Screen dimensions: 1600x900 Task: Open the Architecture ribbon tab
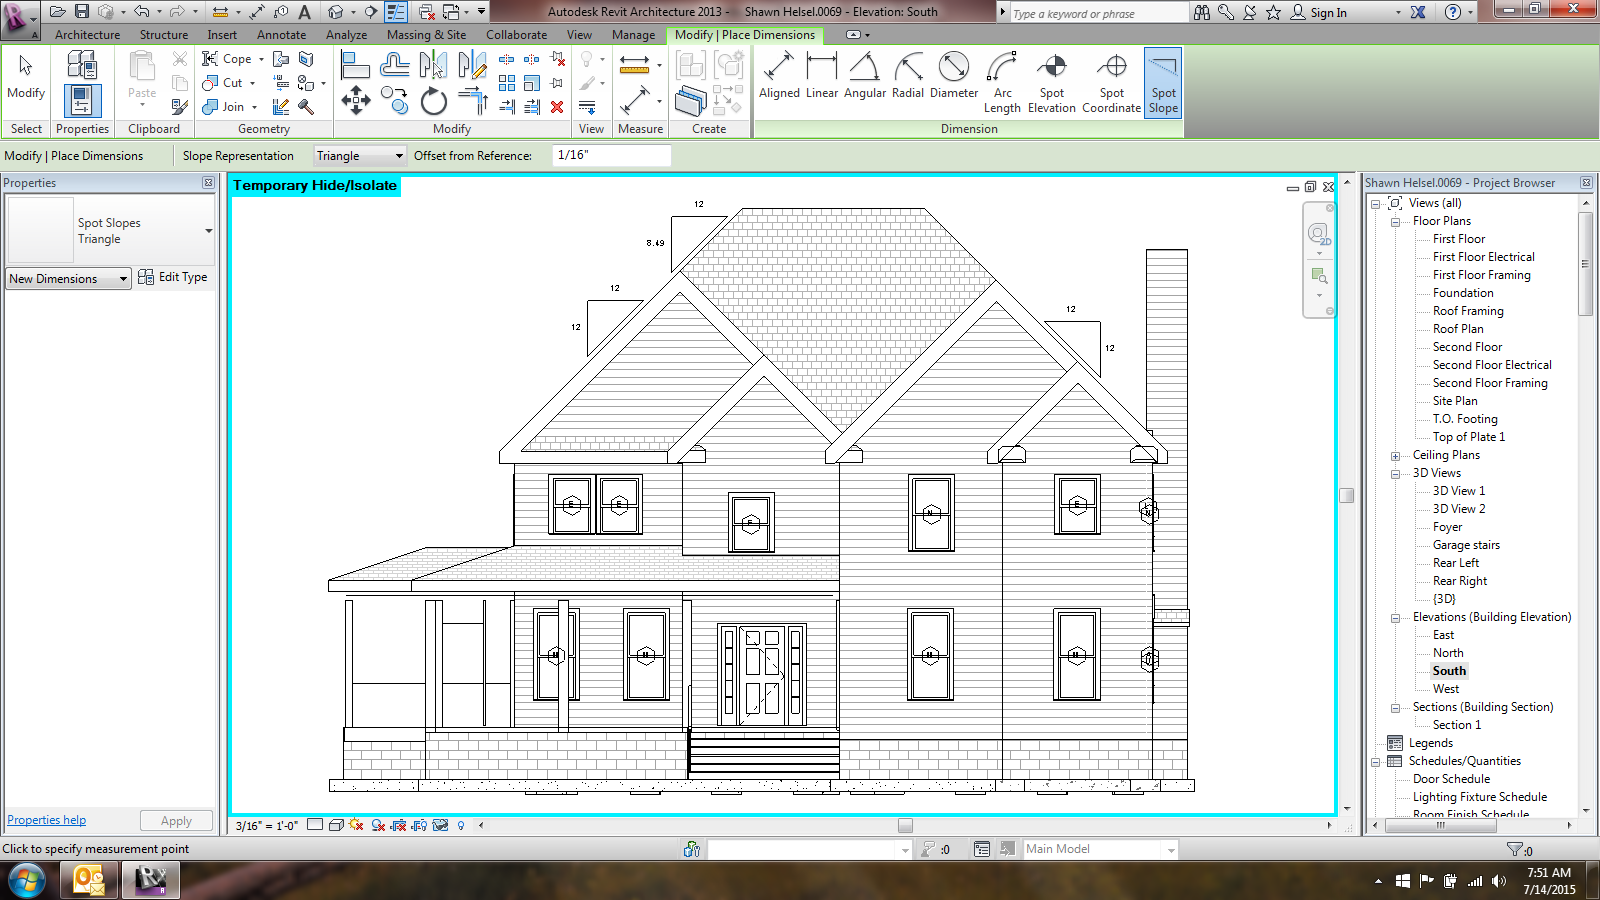point(87,35)
